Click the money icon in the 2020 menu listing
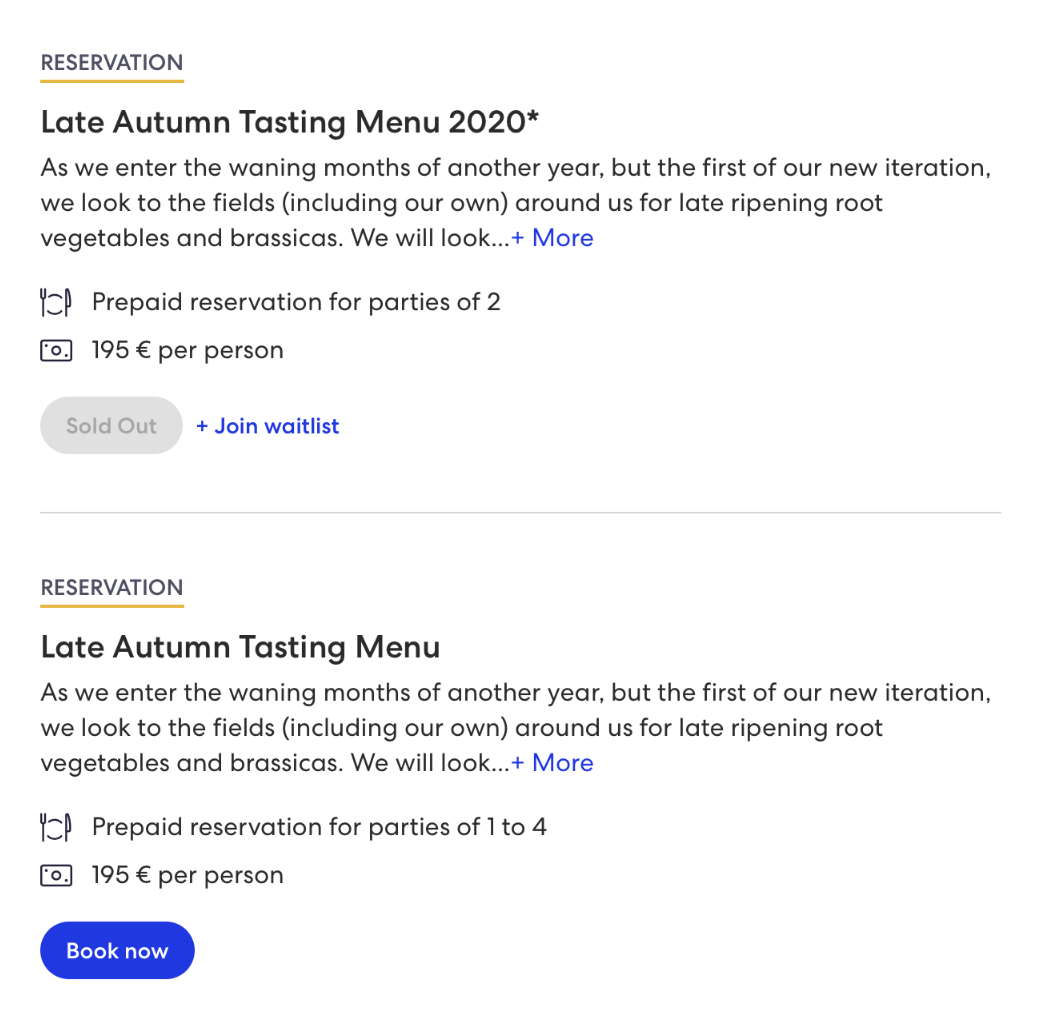The height and width of the screenshot is (1036, 1050). [56, 350]
